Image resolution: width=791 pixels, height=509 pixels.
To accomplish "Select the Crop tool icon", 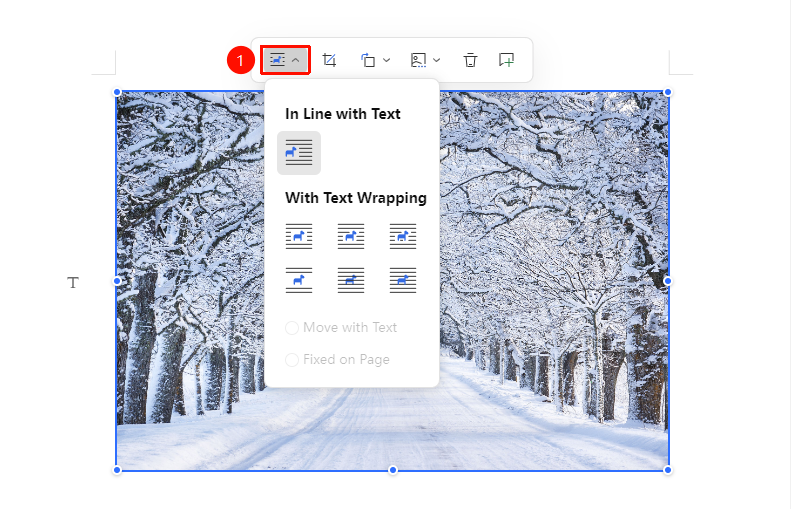I will [x=329, y=60].
